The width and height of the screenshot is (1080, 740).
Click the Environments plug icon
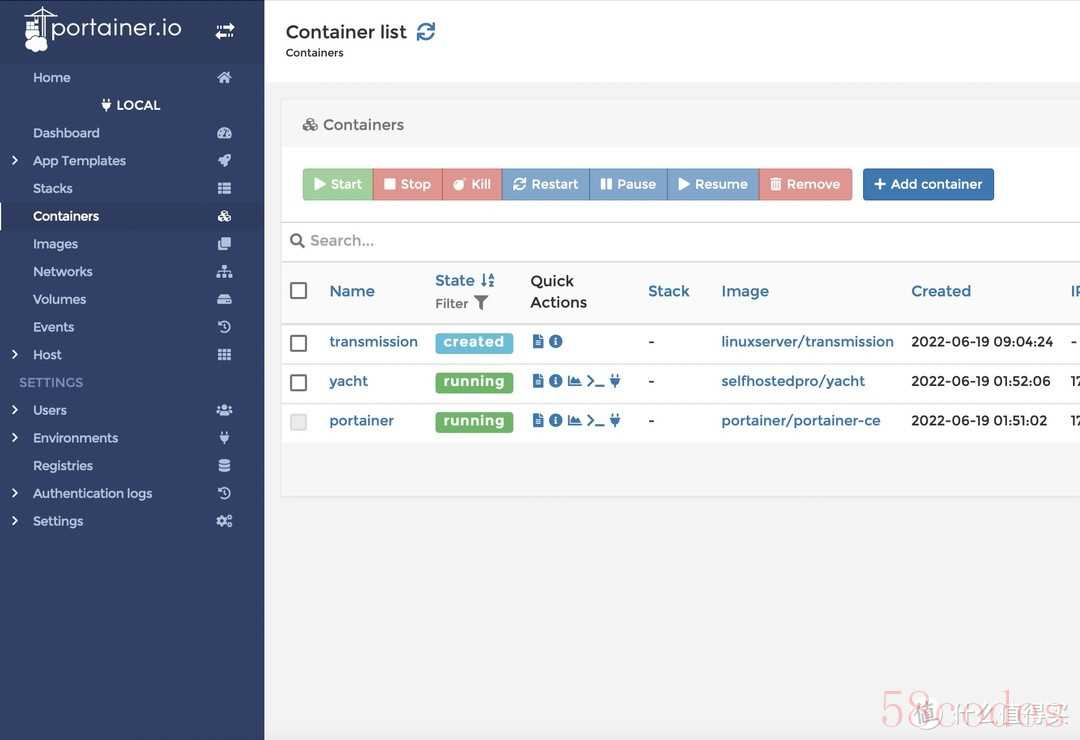(x=225, y=438)
